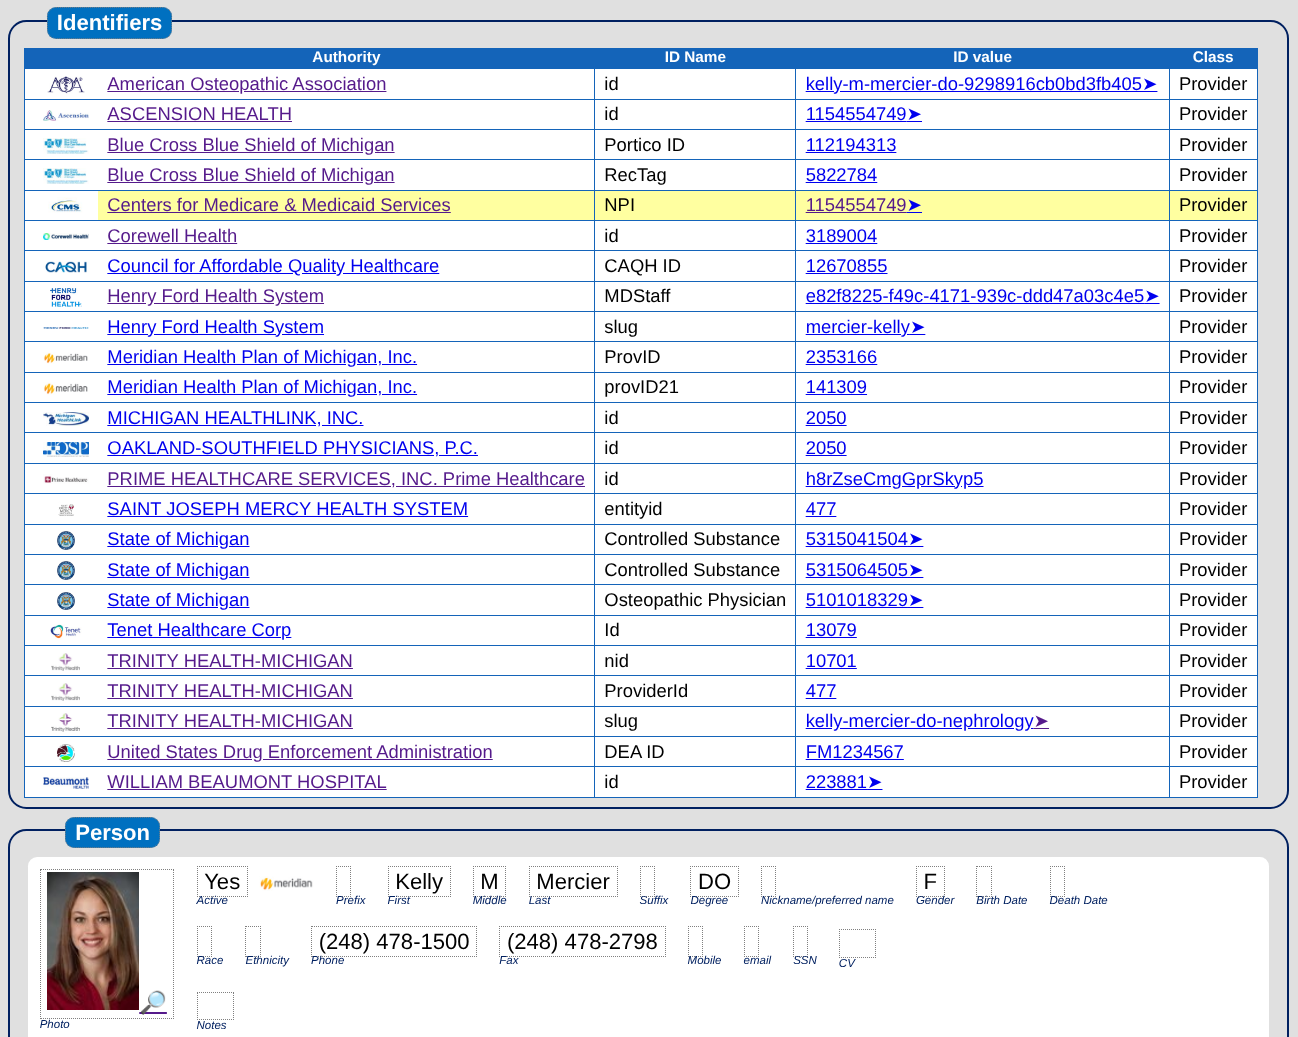Click the Ascension Health logo icon

66,115
